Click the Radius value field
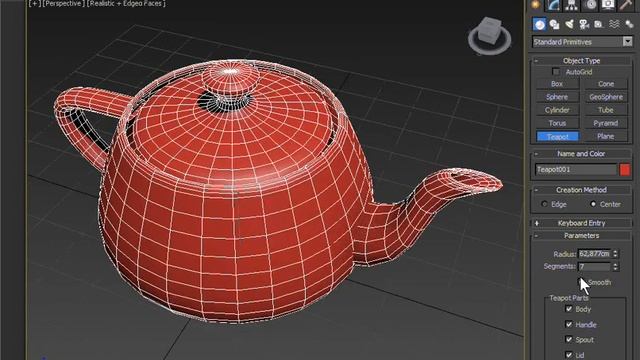Image resolution: width=640 pixels, height=360 pixels. (x=594, y=253)
